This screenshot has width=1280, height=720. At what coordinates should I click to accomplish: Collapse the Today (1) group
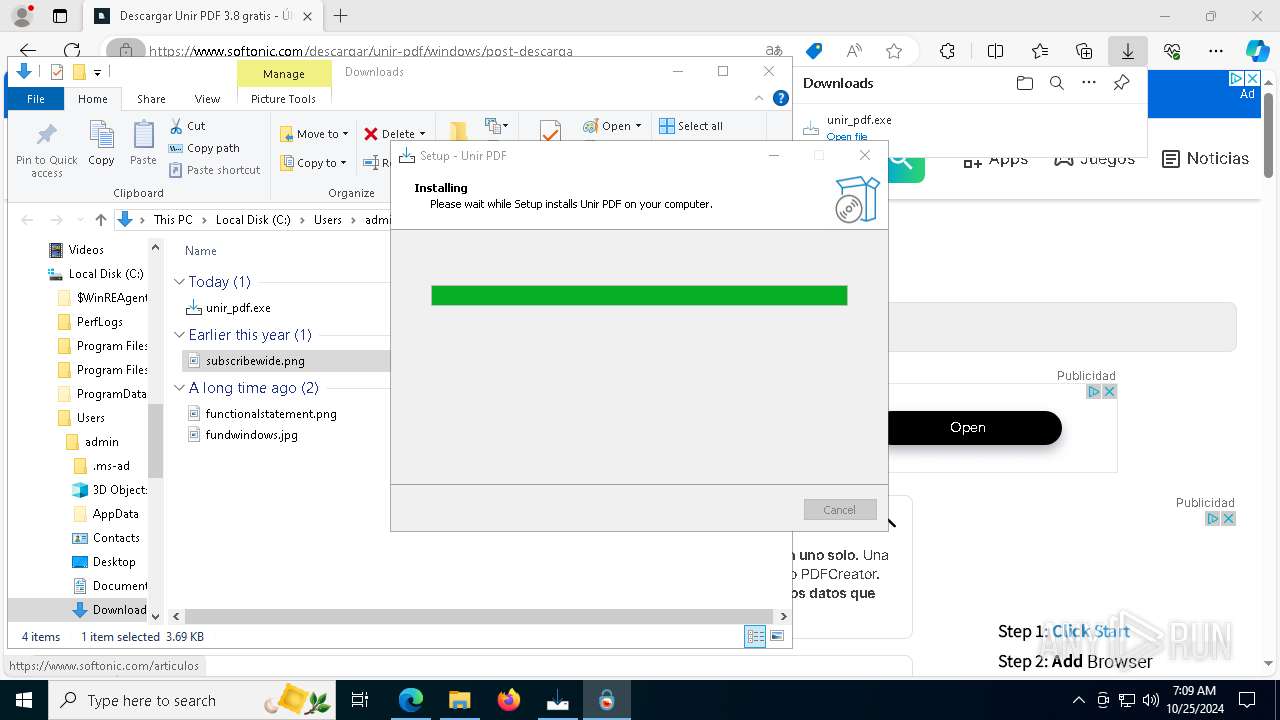coord(179,282)
